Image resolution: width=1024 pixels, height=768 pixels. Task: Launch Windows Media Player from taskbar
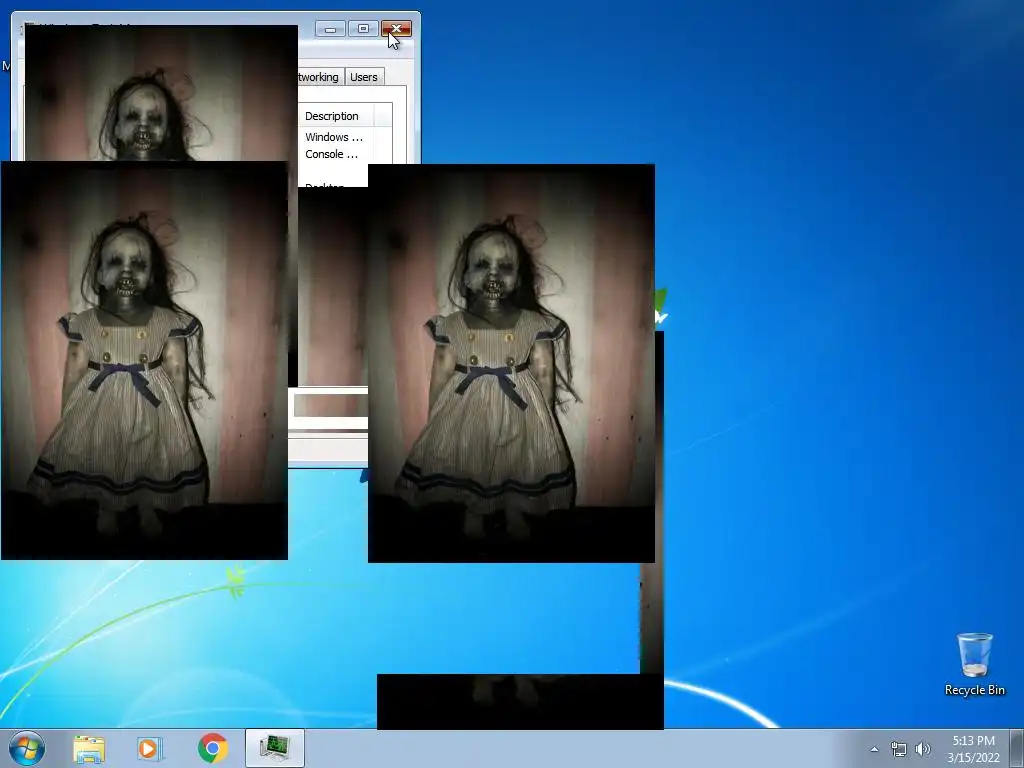click(150, 748)
